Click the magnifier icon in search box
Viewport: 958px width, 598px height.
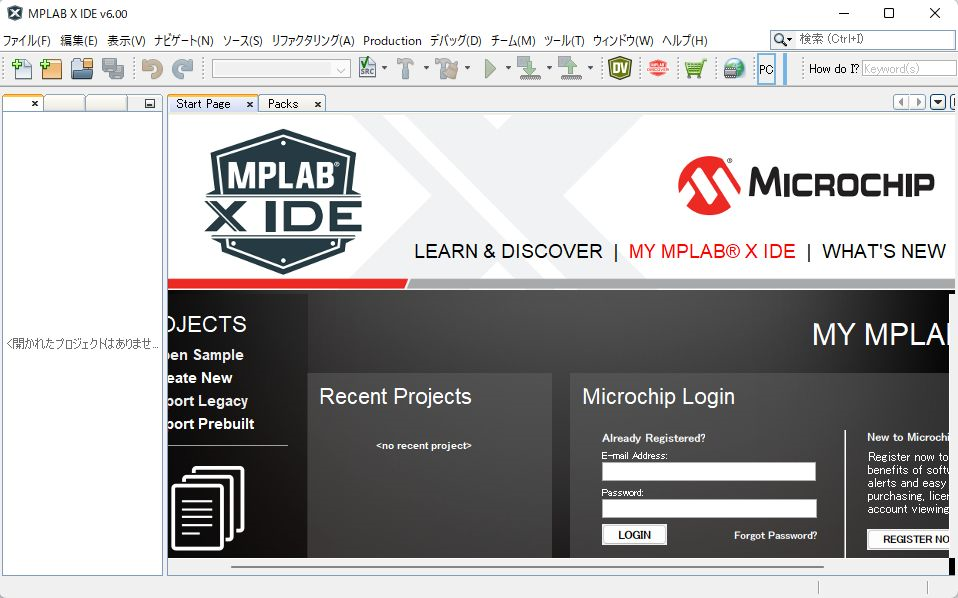coord(780,40)
